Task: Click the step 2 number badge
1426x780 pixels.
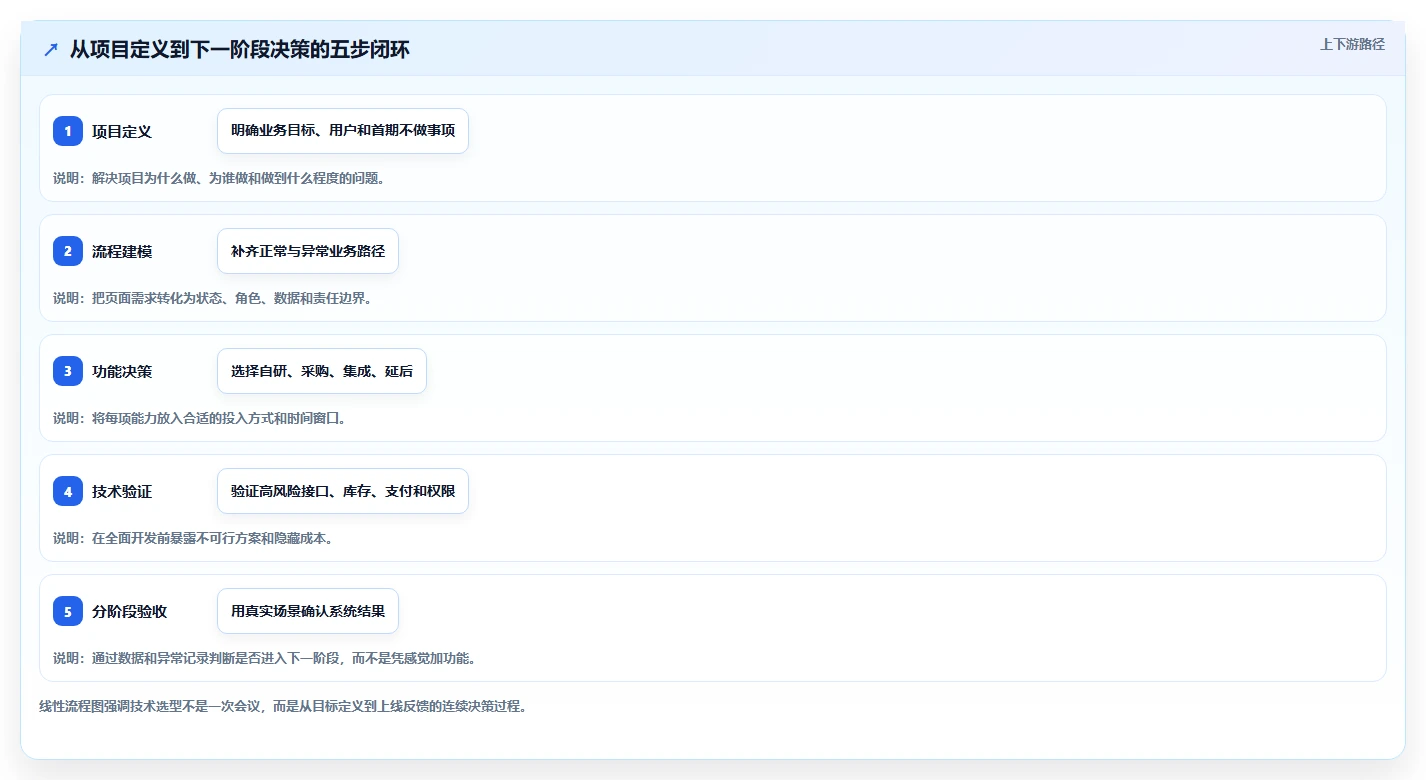Action: coord(68,251)
